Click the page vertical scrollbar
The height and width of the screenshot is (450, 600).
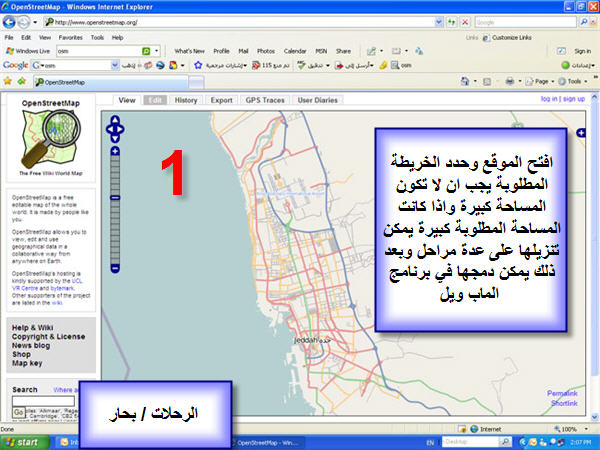pyautogui.click(x=595, y=256)
